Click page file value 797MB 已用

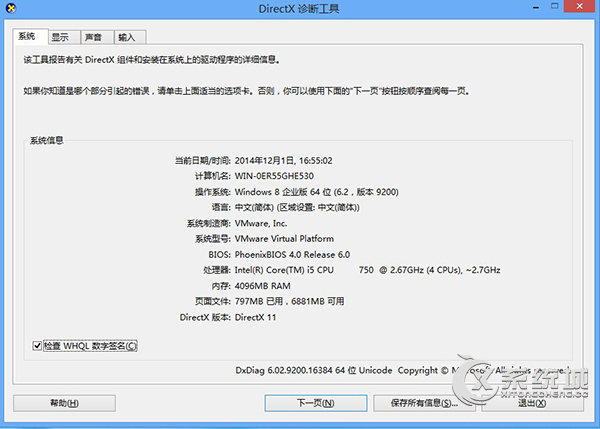tap(259, 302)
